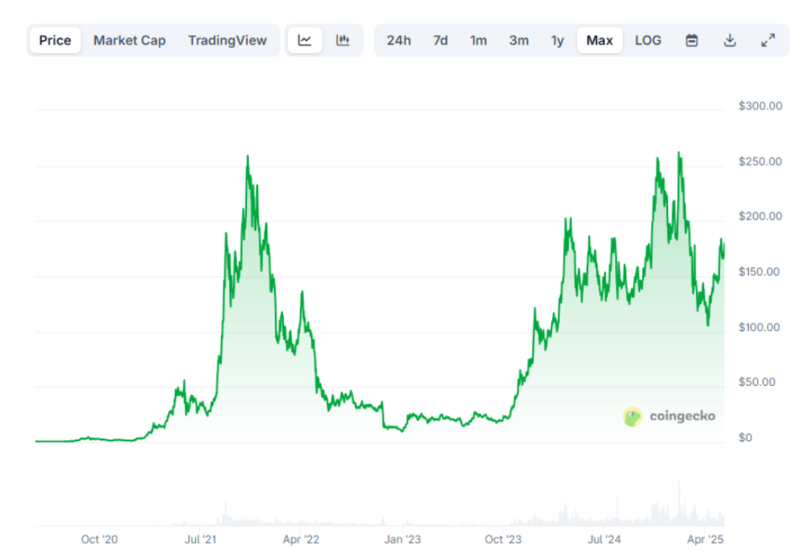Open the TradingView tab
Image resolution: width=800 pixels, height=553 pixels.
(x=227, y=40)
